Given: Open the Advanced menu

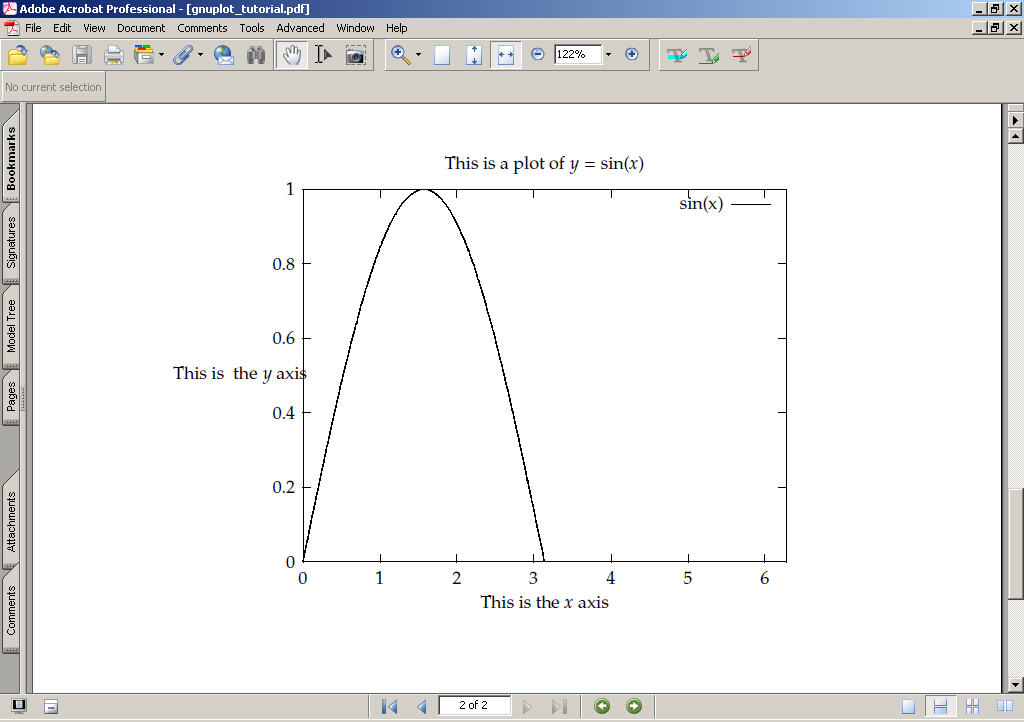Looking at the screenshot, I should 300,28.
